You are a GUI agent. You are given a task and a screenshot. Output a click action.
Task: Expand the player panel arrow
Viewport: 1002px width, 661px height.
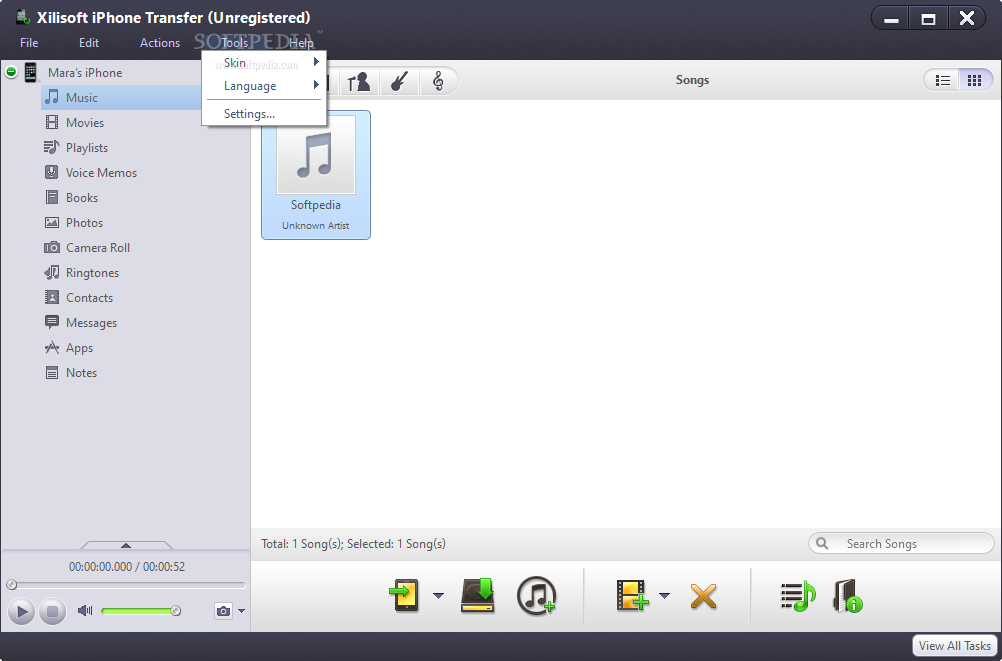point(126,545)
